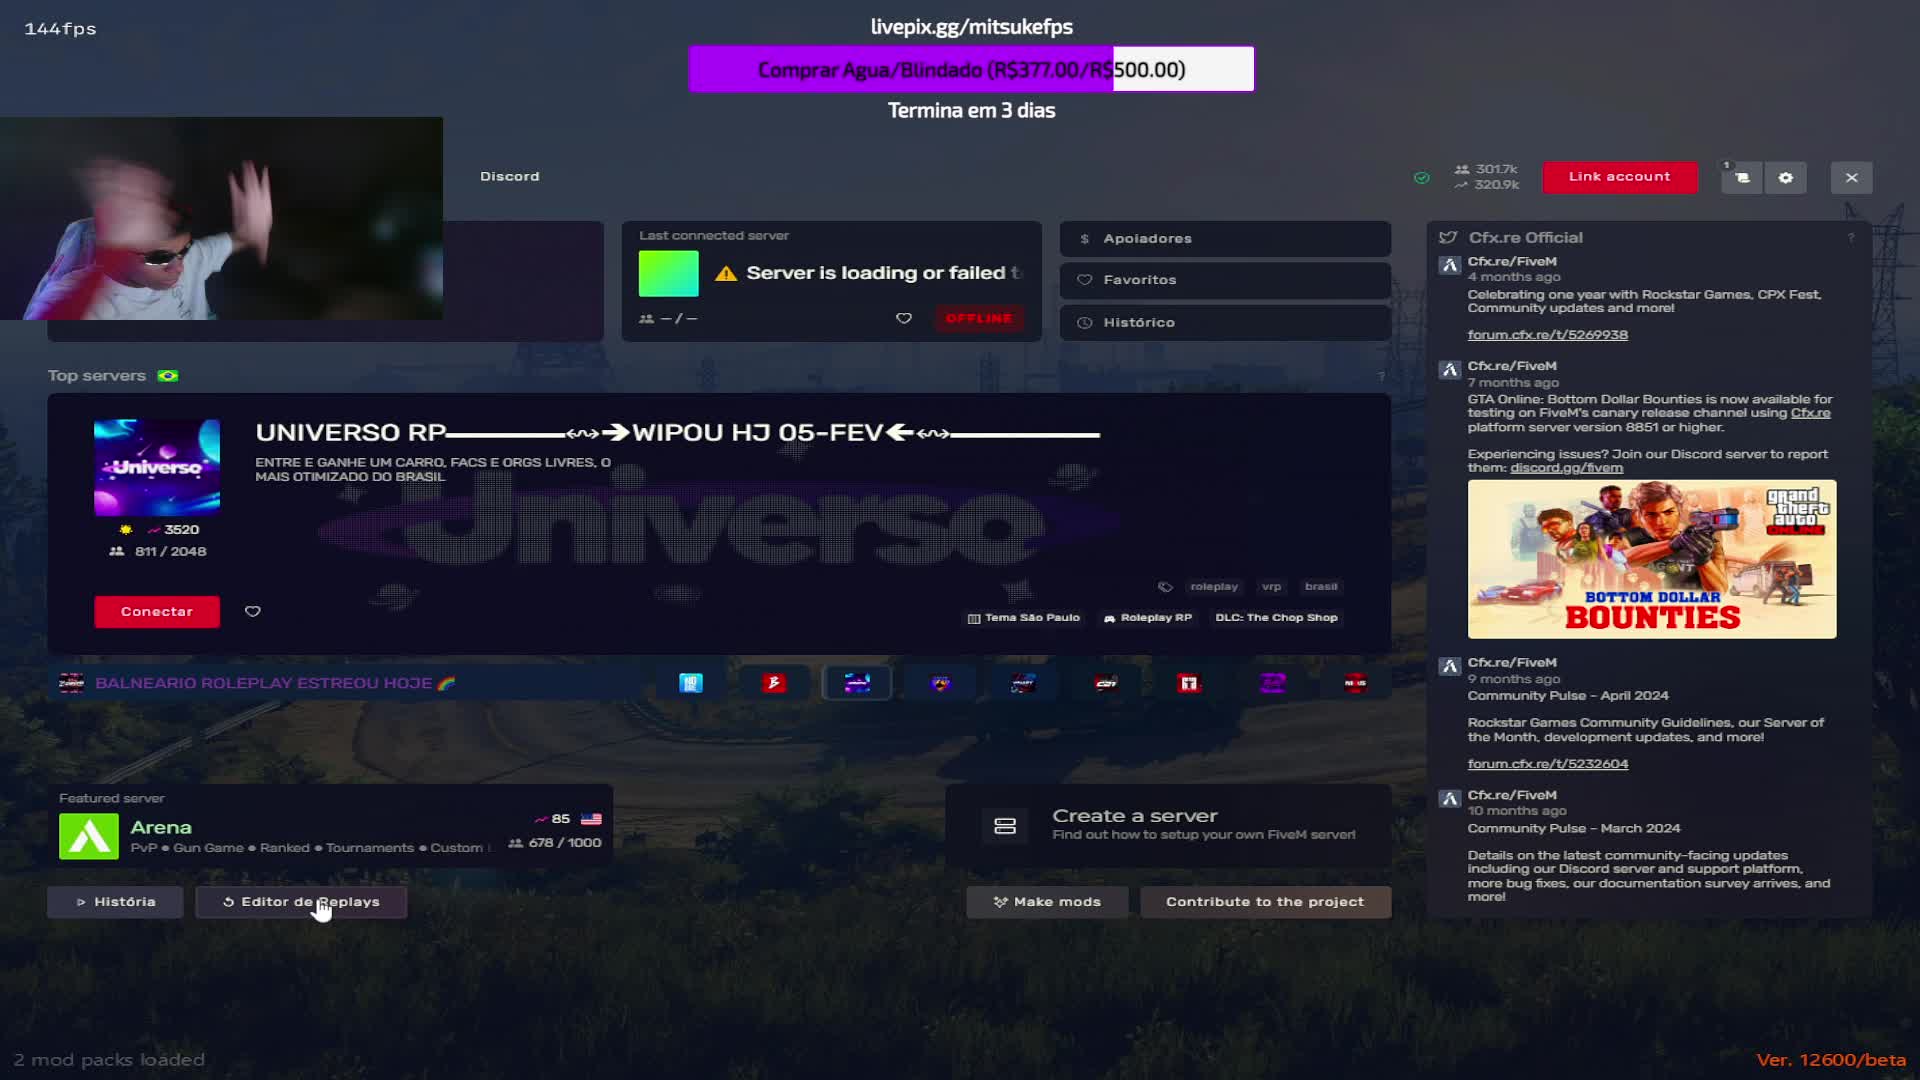Viewport: 1920px width, 1080px height.
Task: Open the Favoritos menu
Action: tap(1225, 280)
